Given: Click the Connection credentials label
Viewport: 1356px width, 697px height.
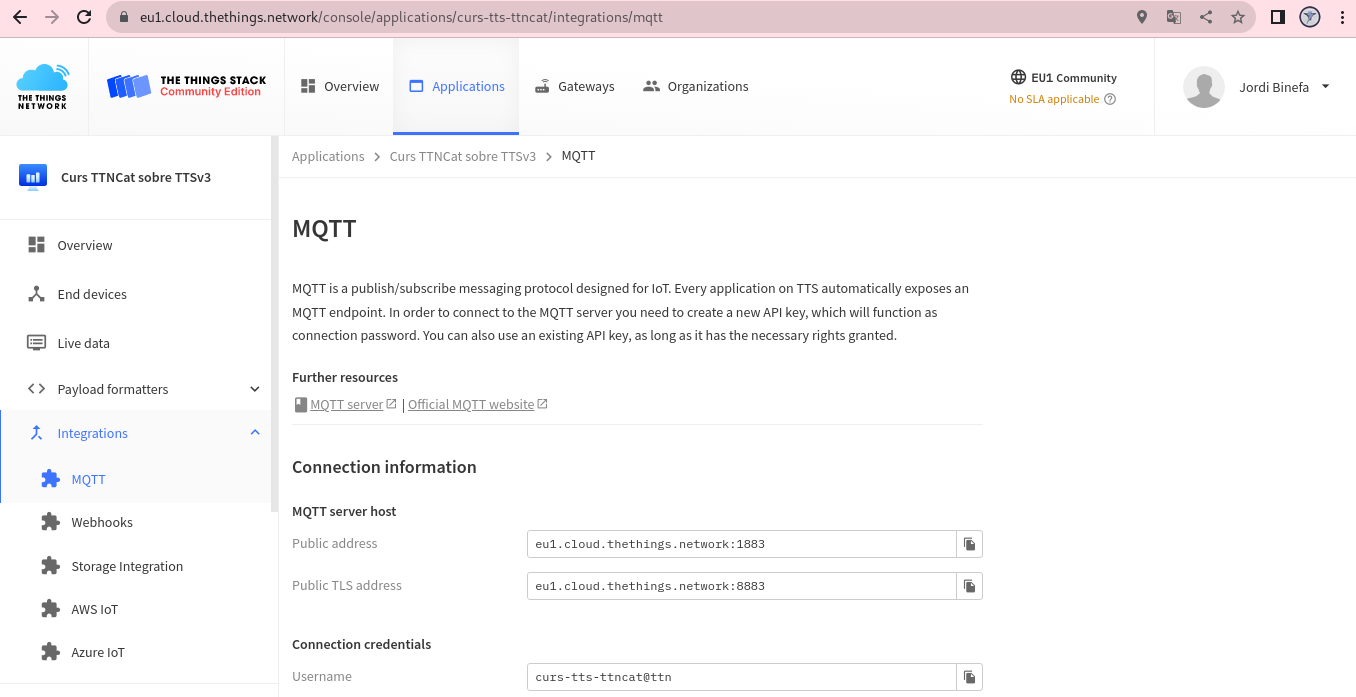Looking at the screenshot, I should [362, 644].
